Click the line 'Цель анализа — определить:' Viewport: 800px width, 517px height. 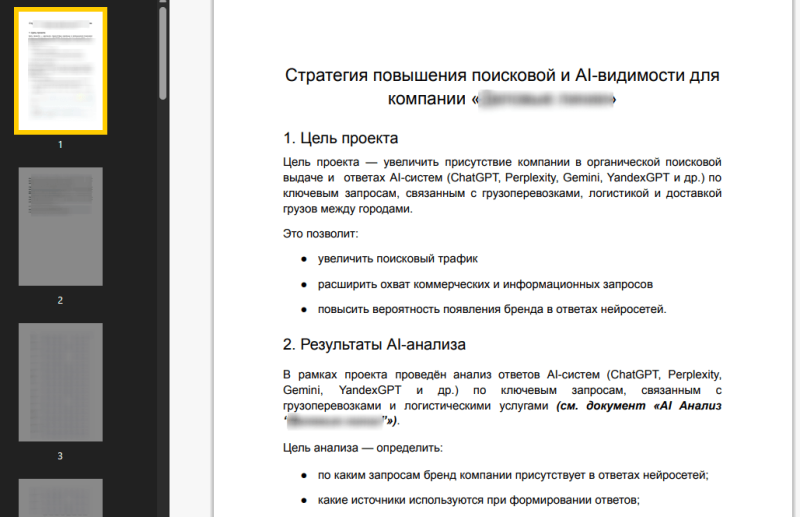363,448
